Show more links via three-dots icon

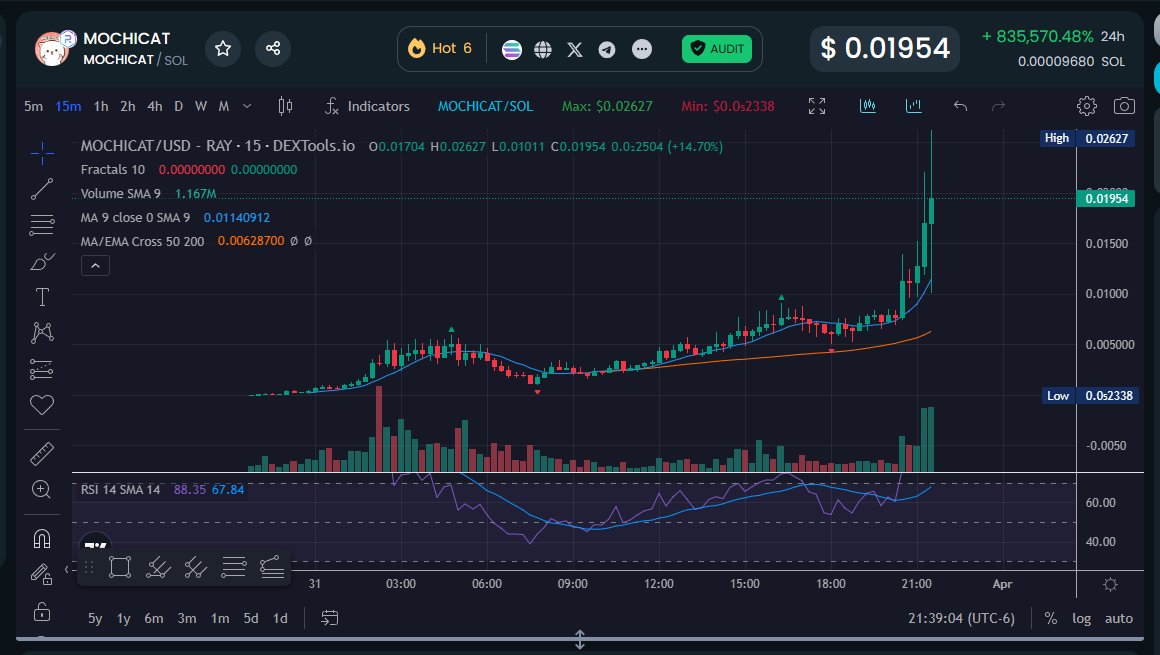(x=642, y=50)
